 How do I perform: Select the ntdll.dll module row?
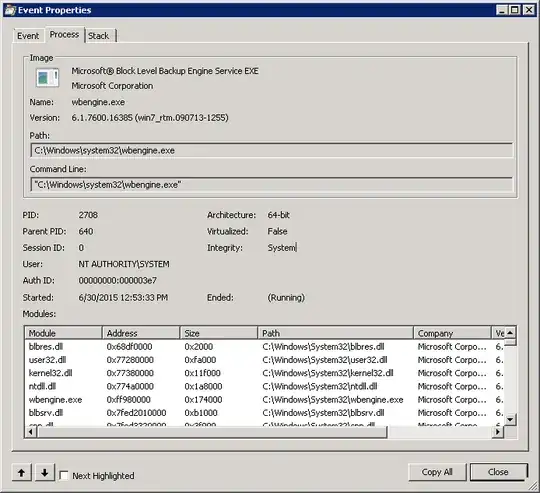tap(264, 386)
